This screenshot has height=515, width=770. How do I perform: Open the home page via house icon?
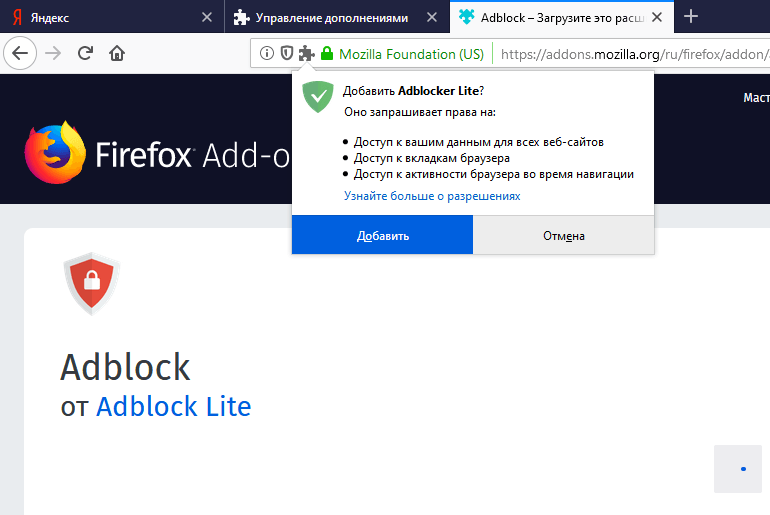(117, 53)
